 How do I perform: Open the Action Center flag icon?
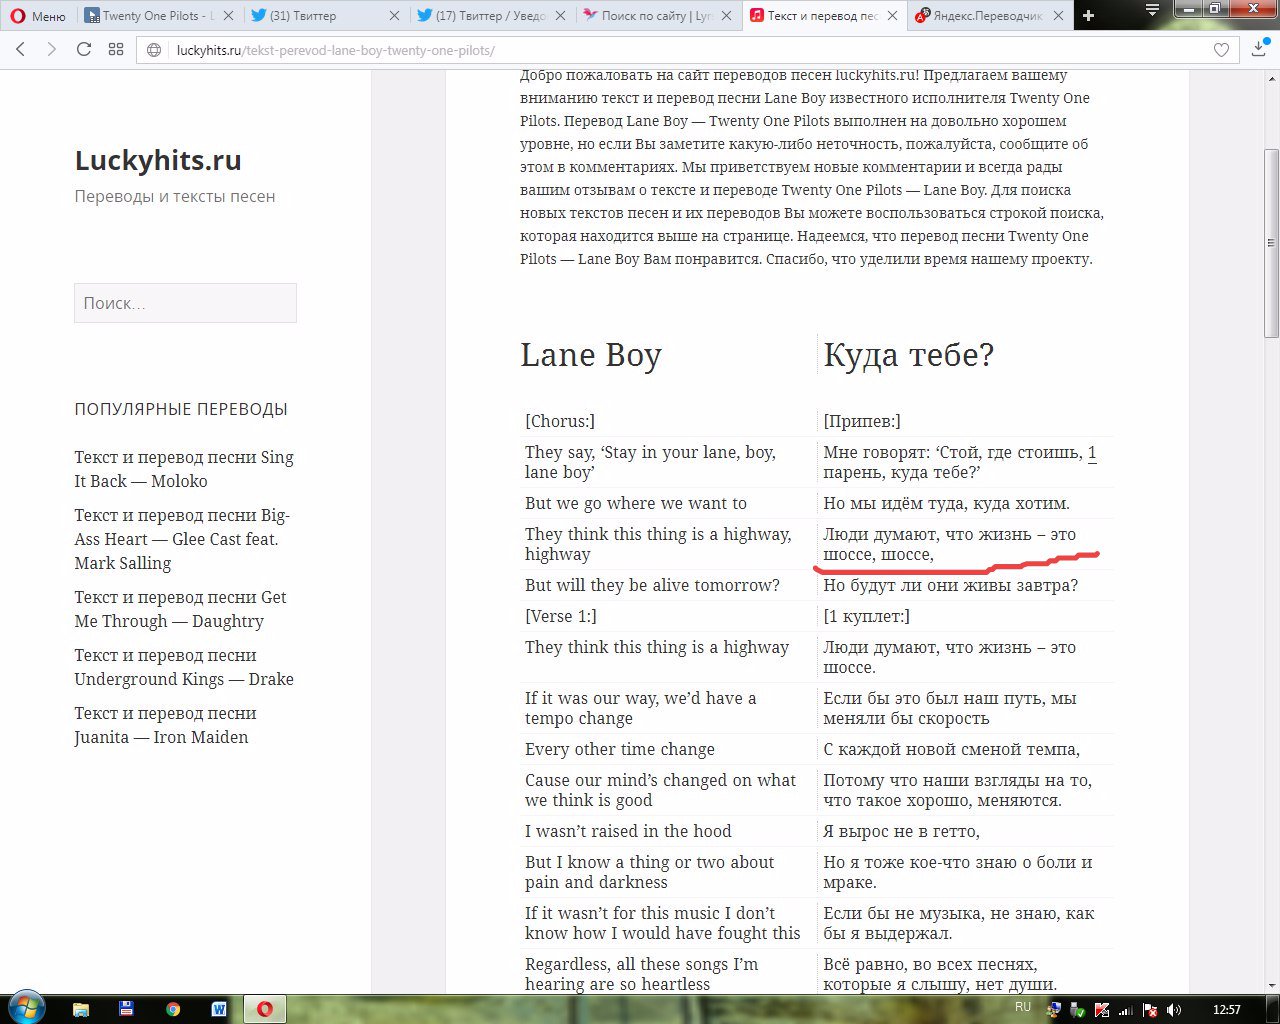pyautogui.click(x=1150, y=1010)
